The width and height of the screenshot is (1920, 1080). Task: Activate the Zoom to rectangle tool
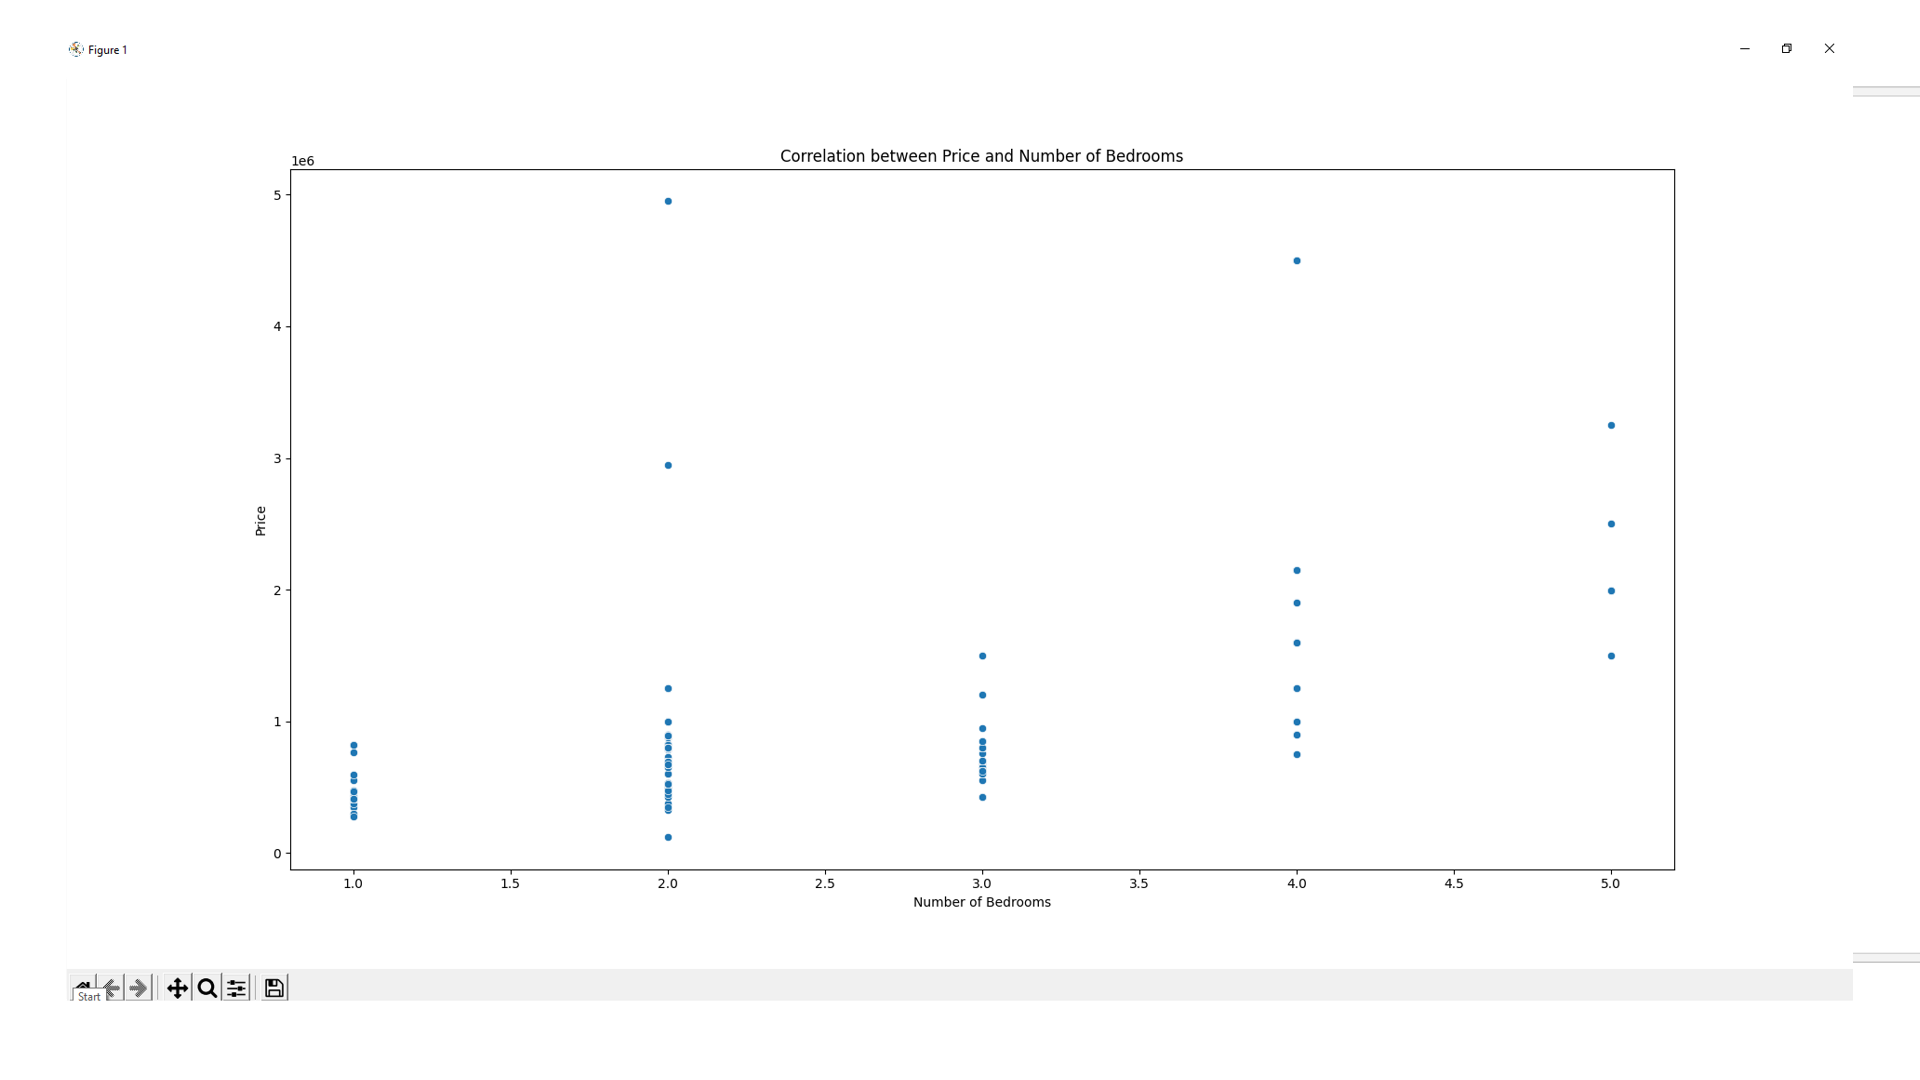coord(207,988)
